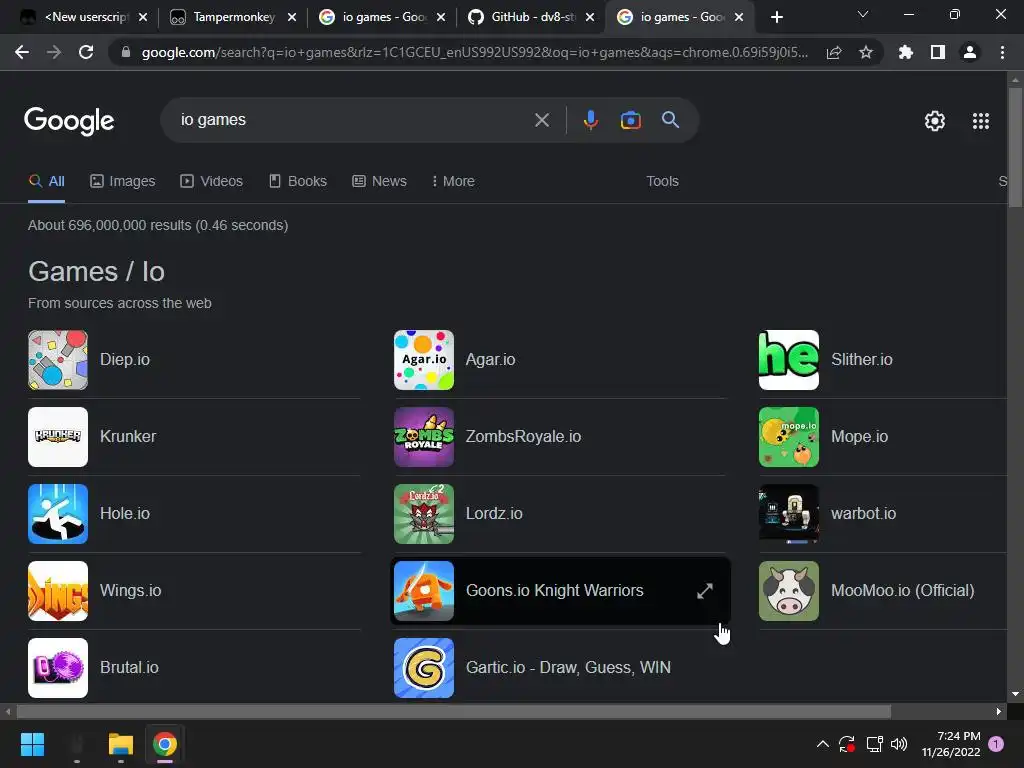
Task: Open the Goons.io Knight Warriors link
Action: [554, 591]
